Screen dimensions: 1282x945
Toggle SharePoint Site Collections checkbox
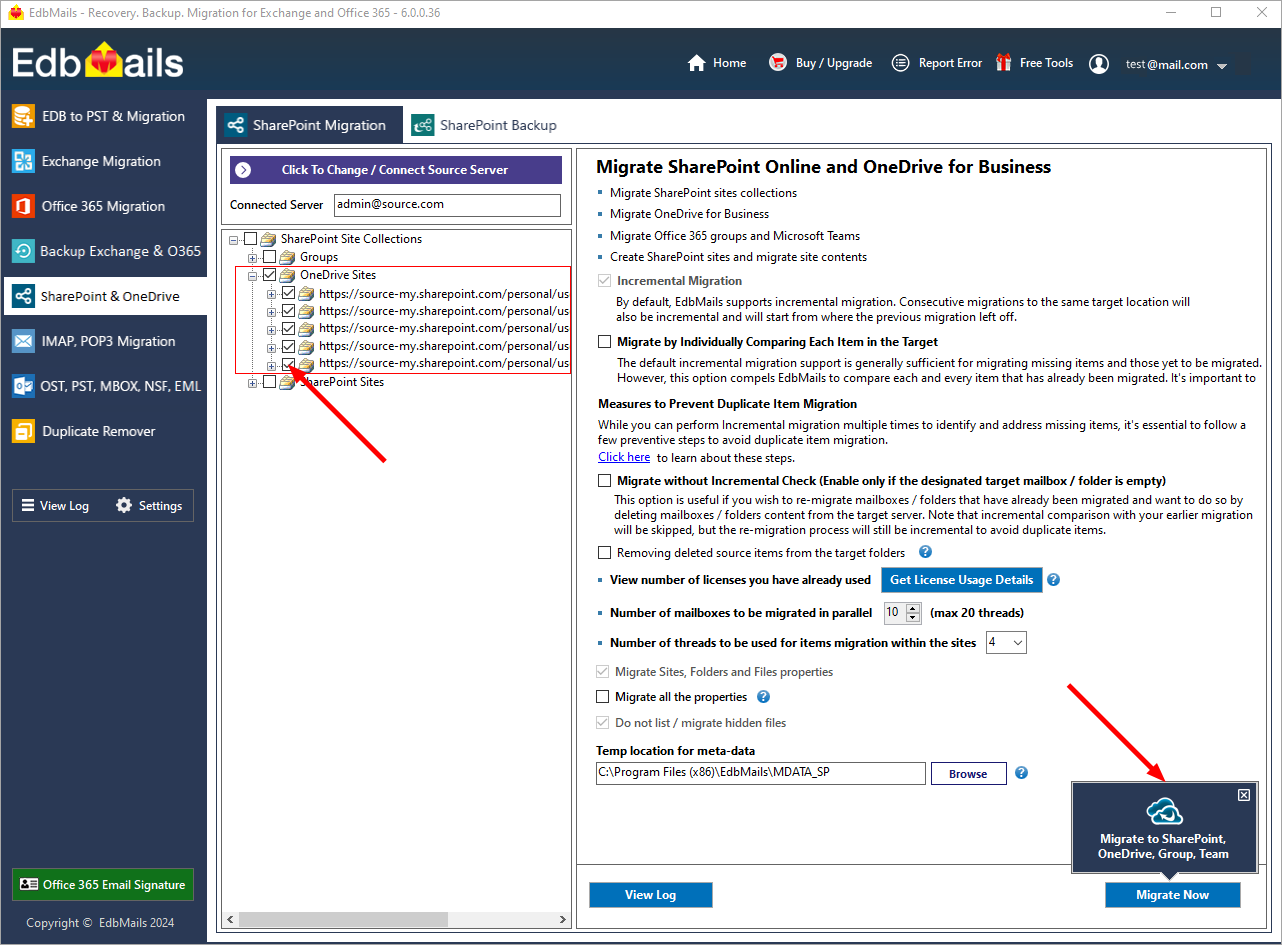click(251, 239)
